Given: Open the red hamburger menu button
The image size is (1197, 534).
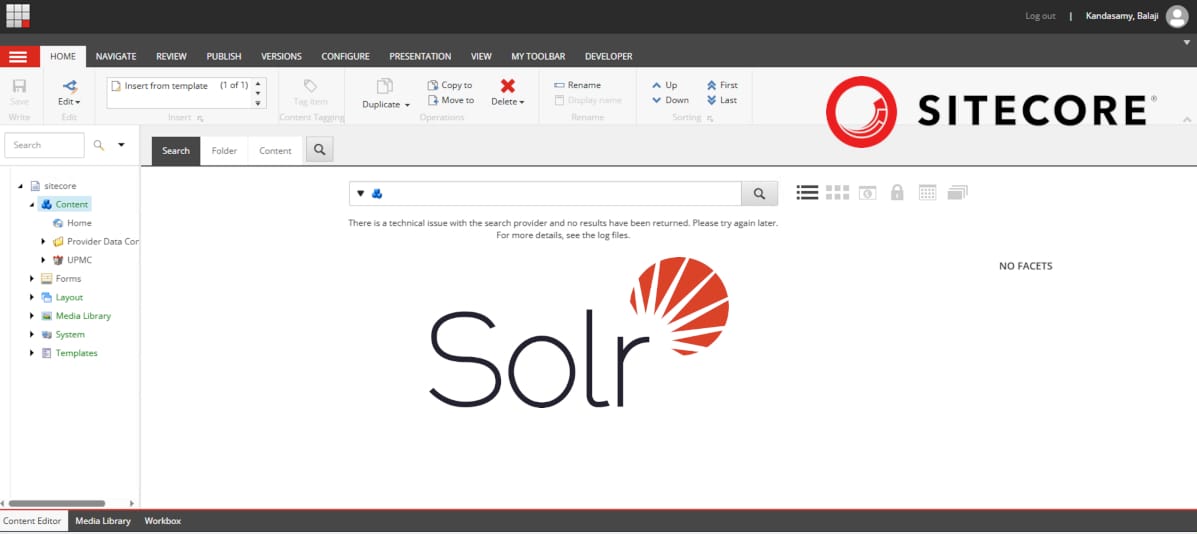Looking at the screenshot, I should click(x=19, y=56).
